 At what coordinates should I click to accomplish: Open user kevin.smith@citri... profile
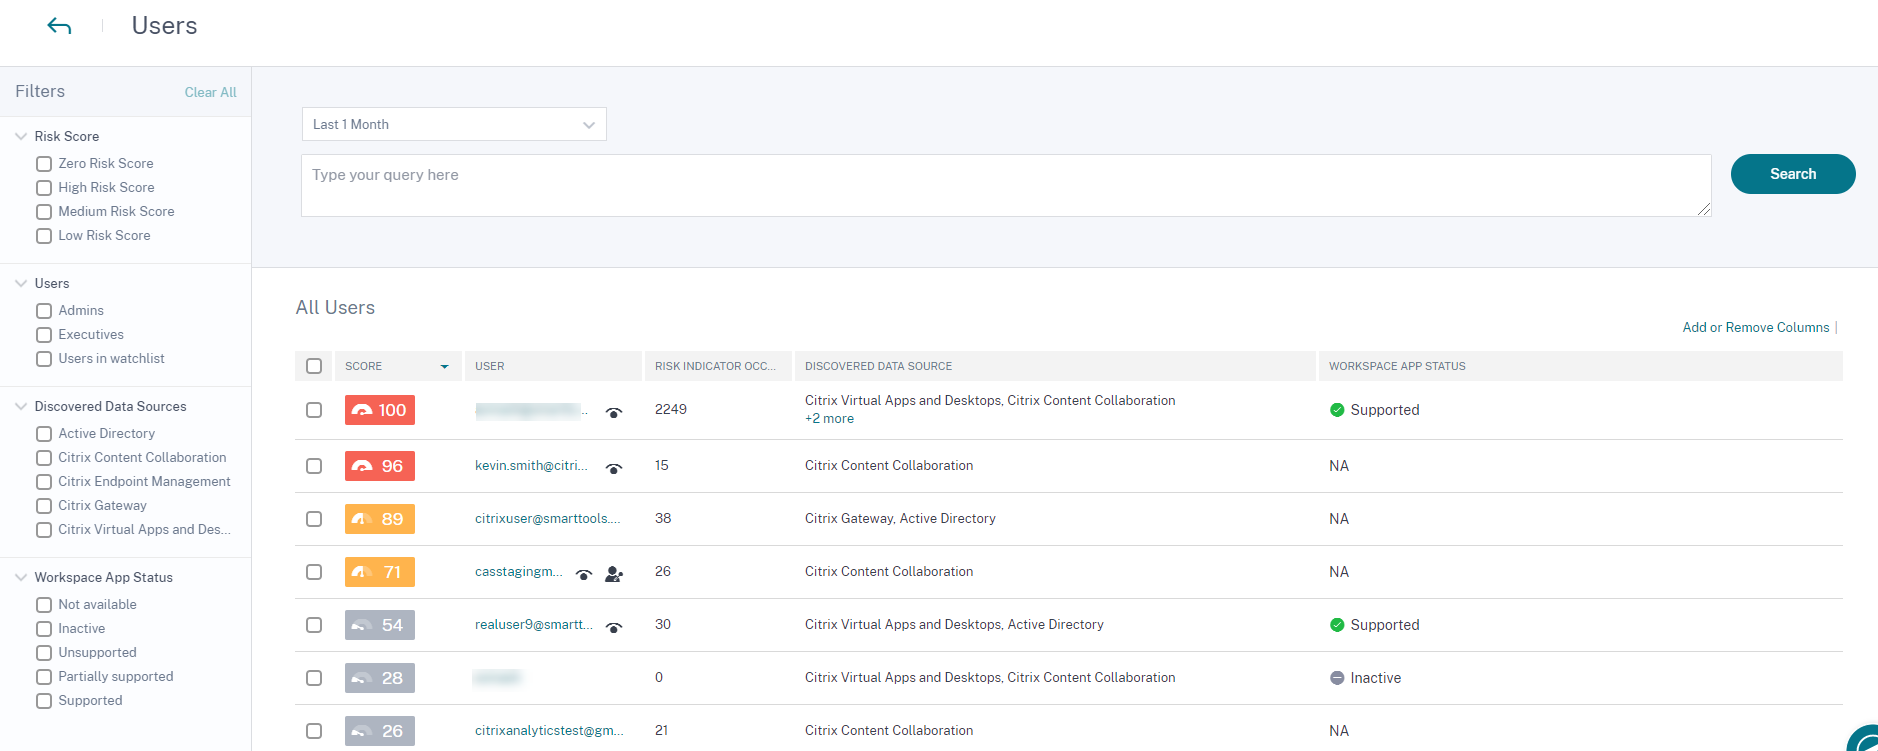[531, 466]
